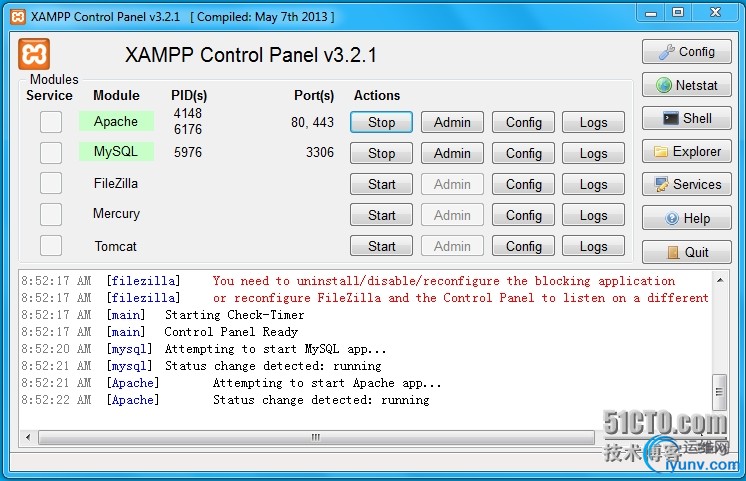Click log line 'Starting Check-Timer'
This screenshot has width=746, height=481.
tap(234, 314)
